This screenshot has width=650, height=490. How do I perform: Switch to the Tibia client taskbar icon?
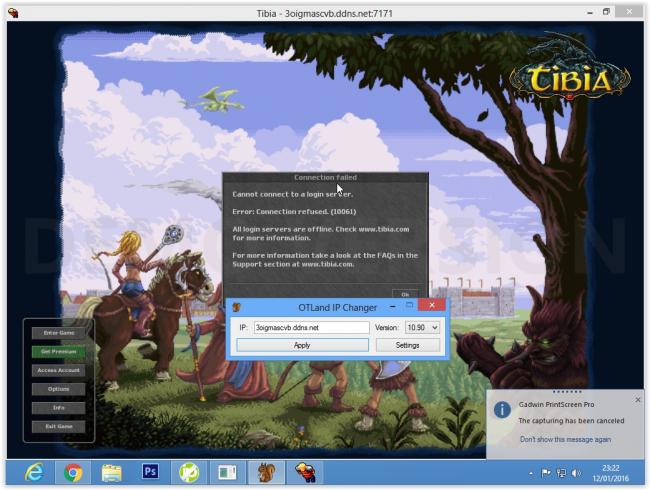coord(306,473)
